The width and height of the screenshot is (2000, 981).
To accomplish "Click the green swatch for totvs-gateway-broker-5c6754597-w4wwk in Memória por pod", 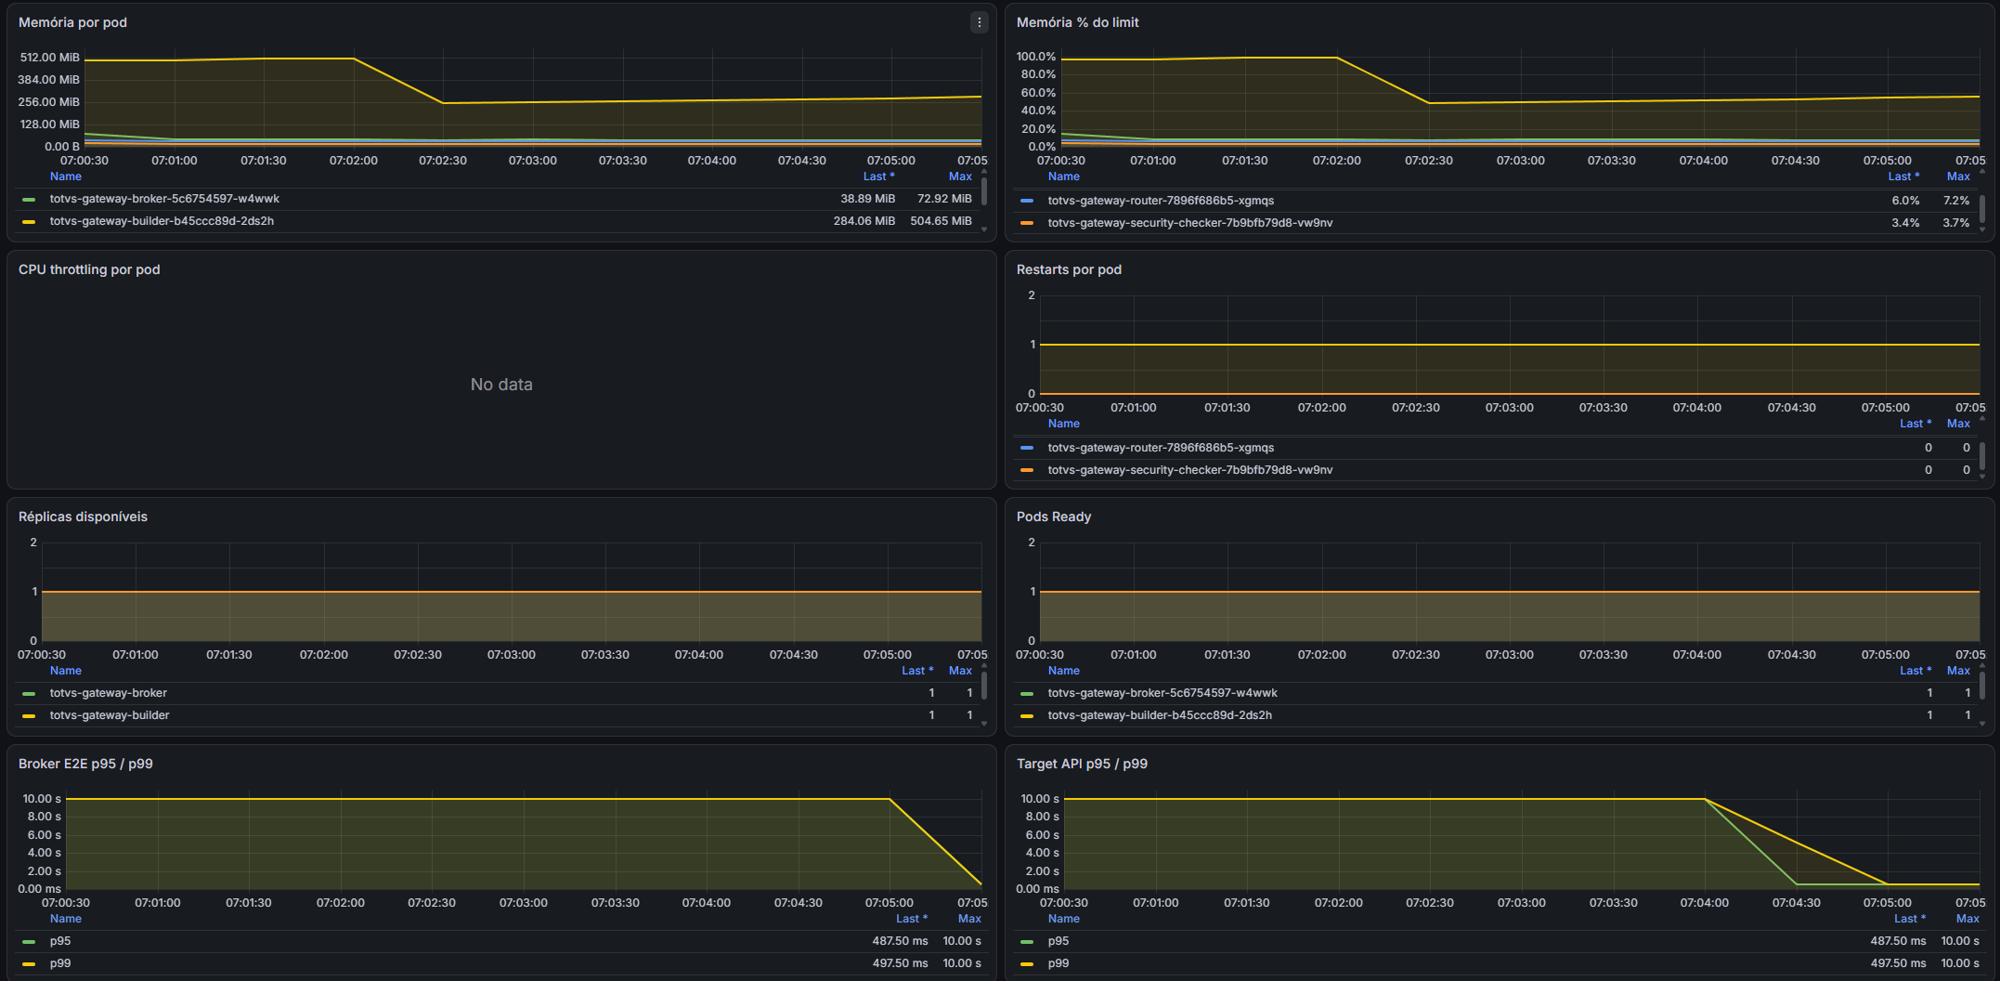I will click(29, 199).
